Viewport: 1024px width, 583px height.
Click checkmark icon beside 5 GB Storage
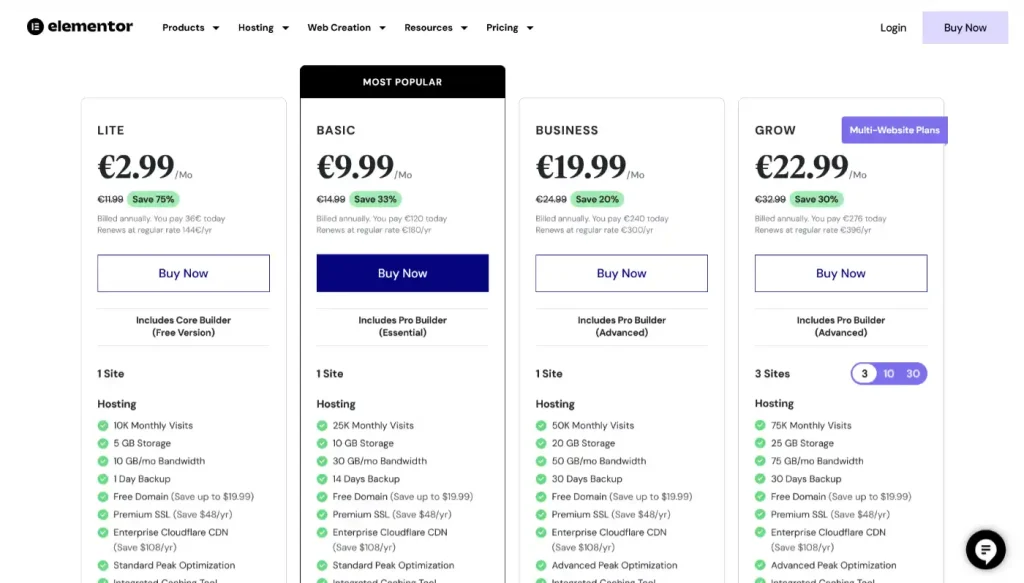pyautogui.click(x=103, y=443)
